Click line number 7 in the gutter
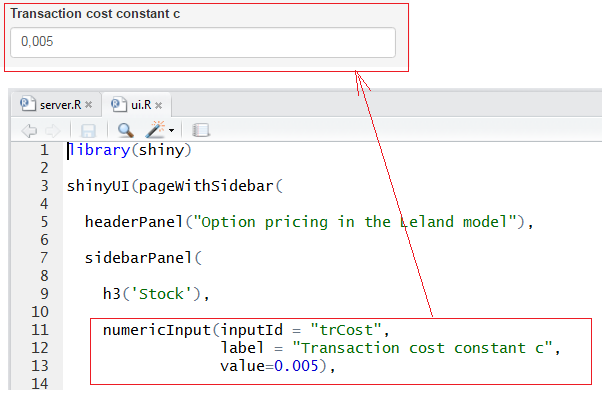Screen dimensions: 606x397 coord(44,258)
